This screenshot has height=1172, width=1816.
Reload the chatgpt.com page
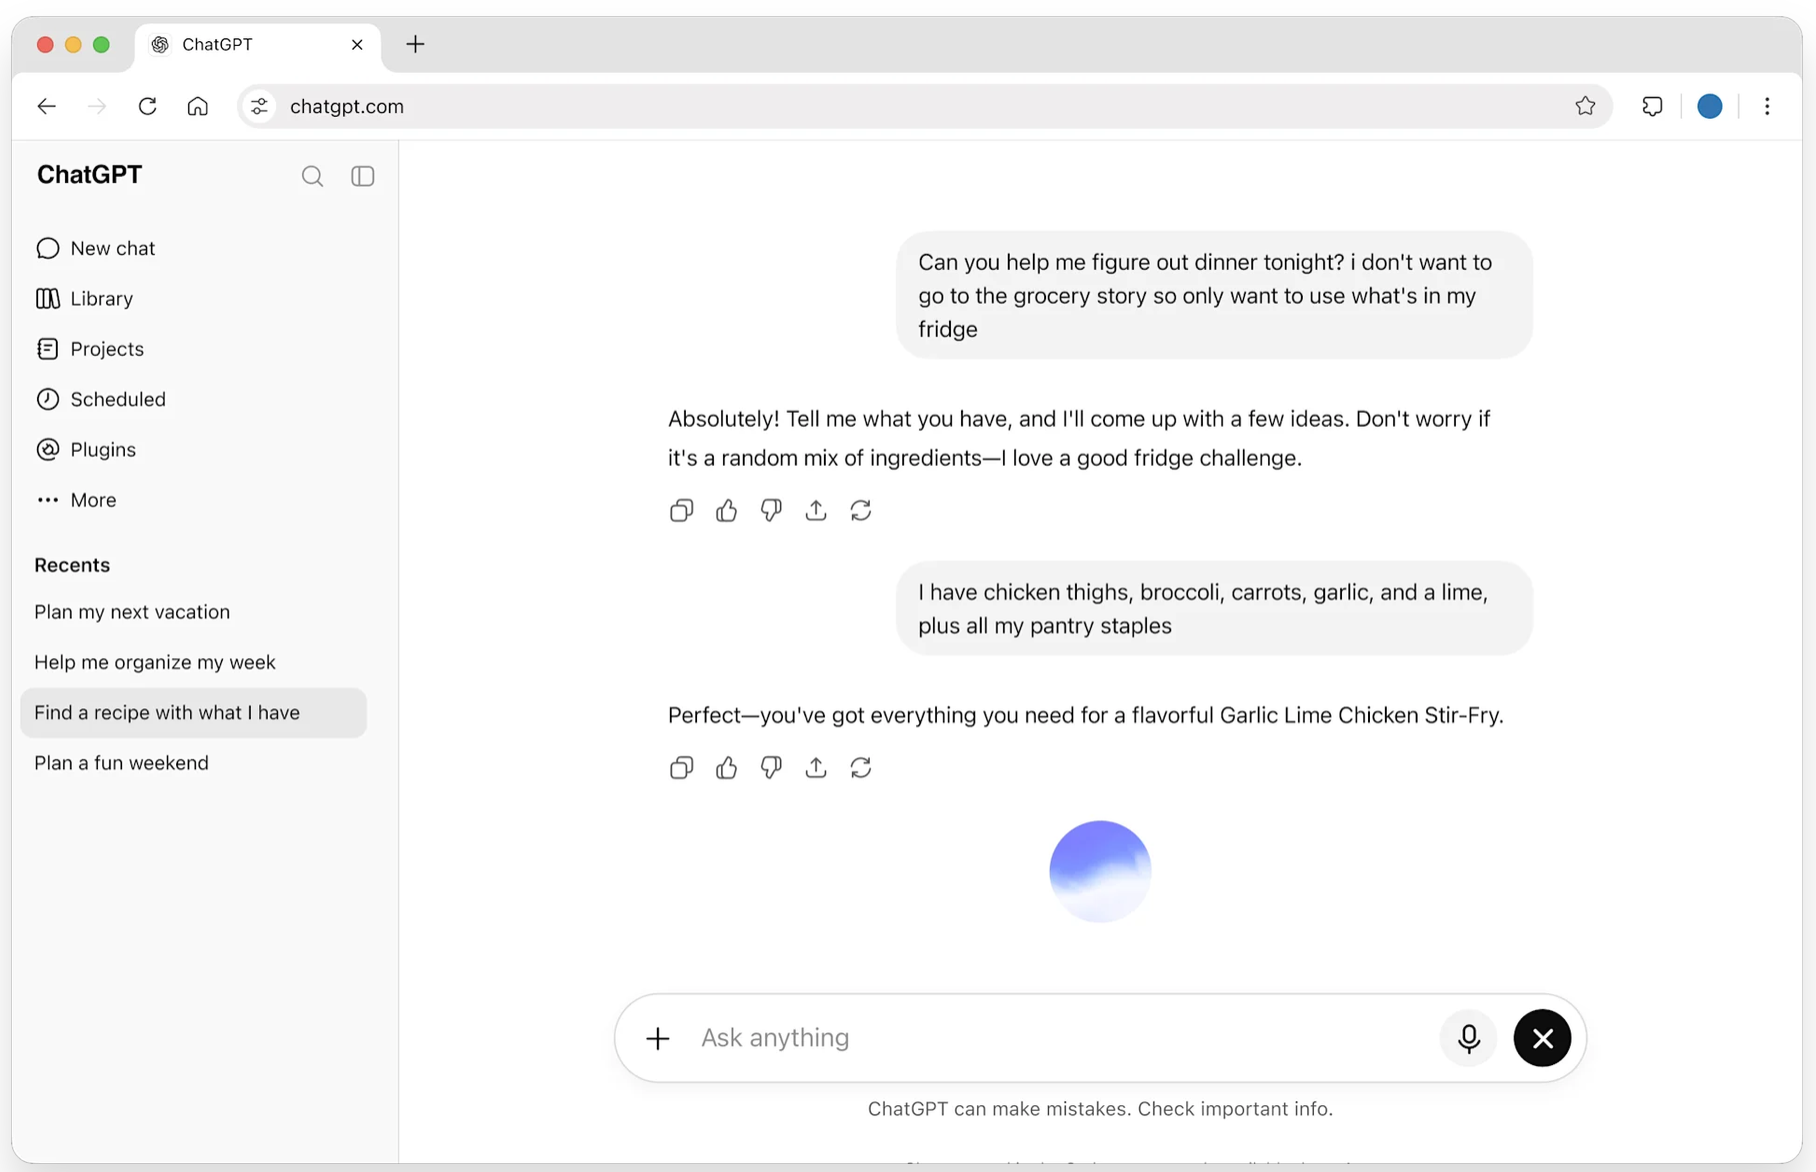pos(147,106)
